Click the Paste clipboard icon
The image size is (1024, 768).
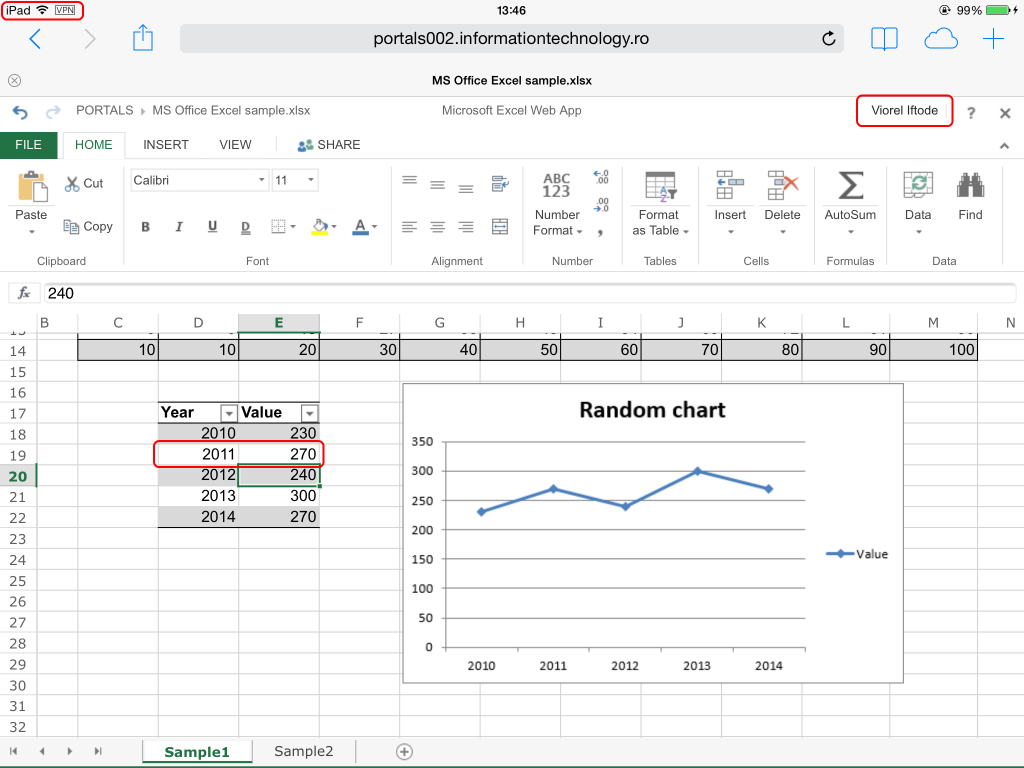click(x=31, y=187)
